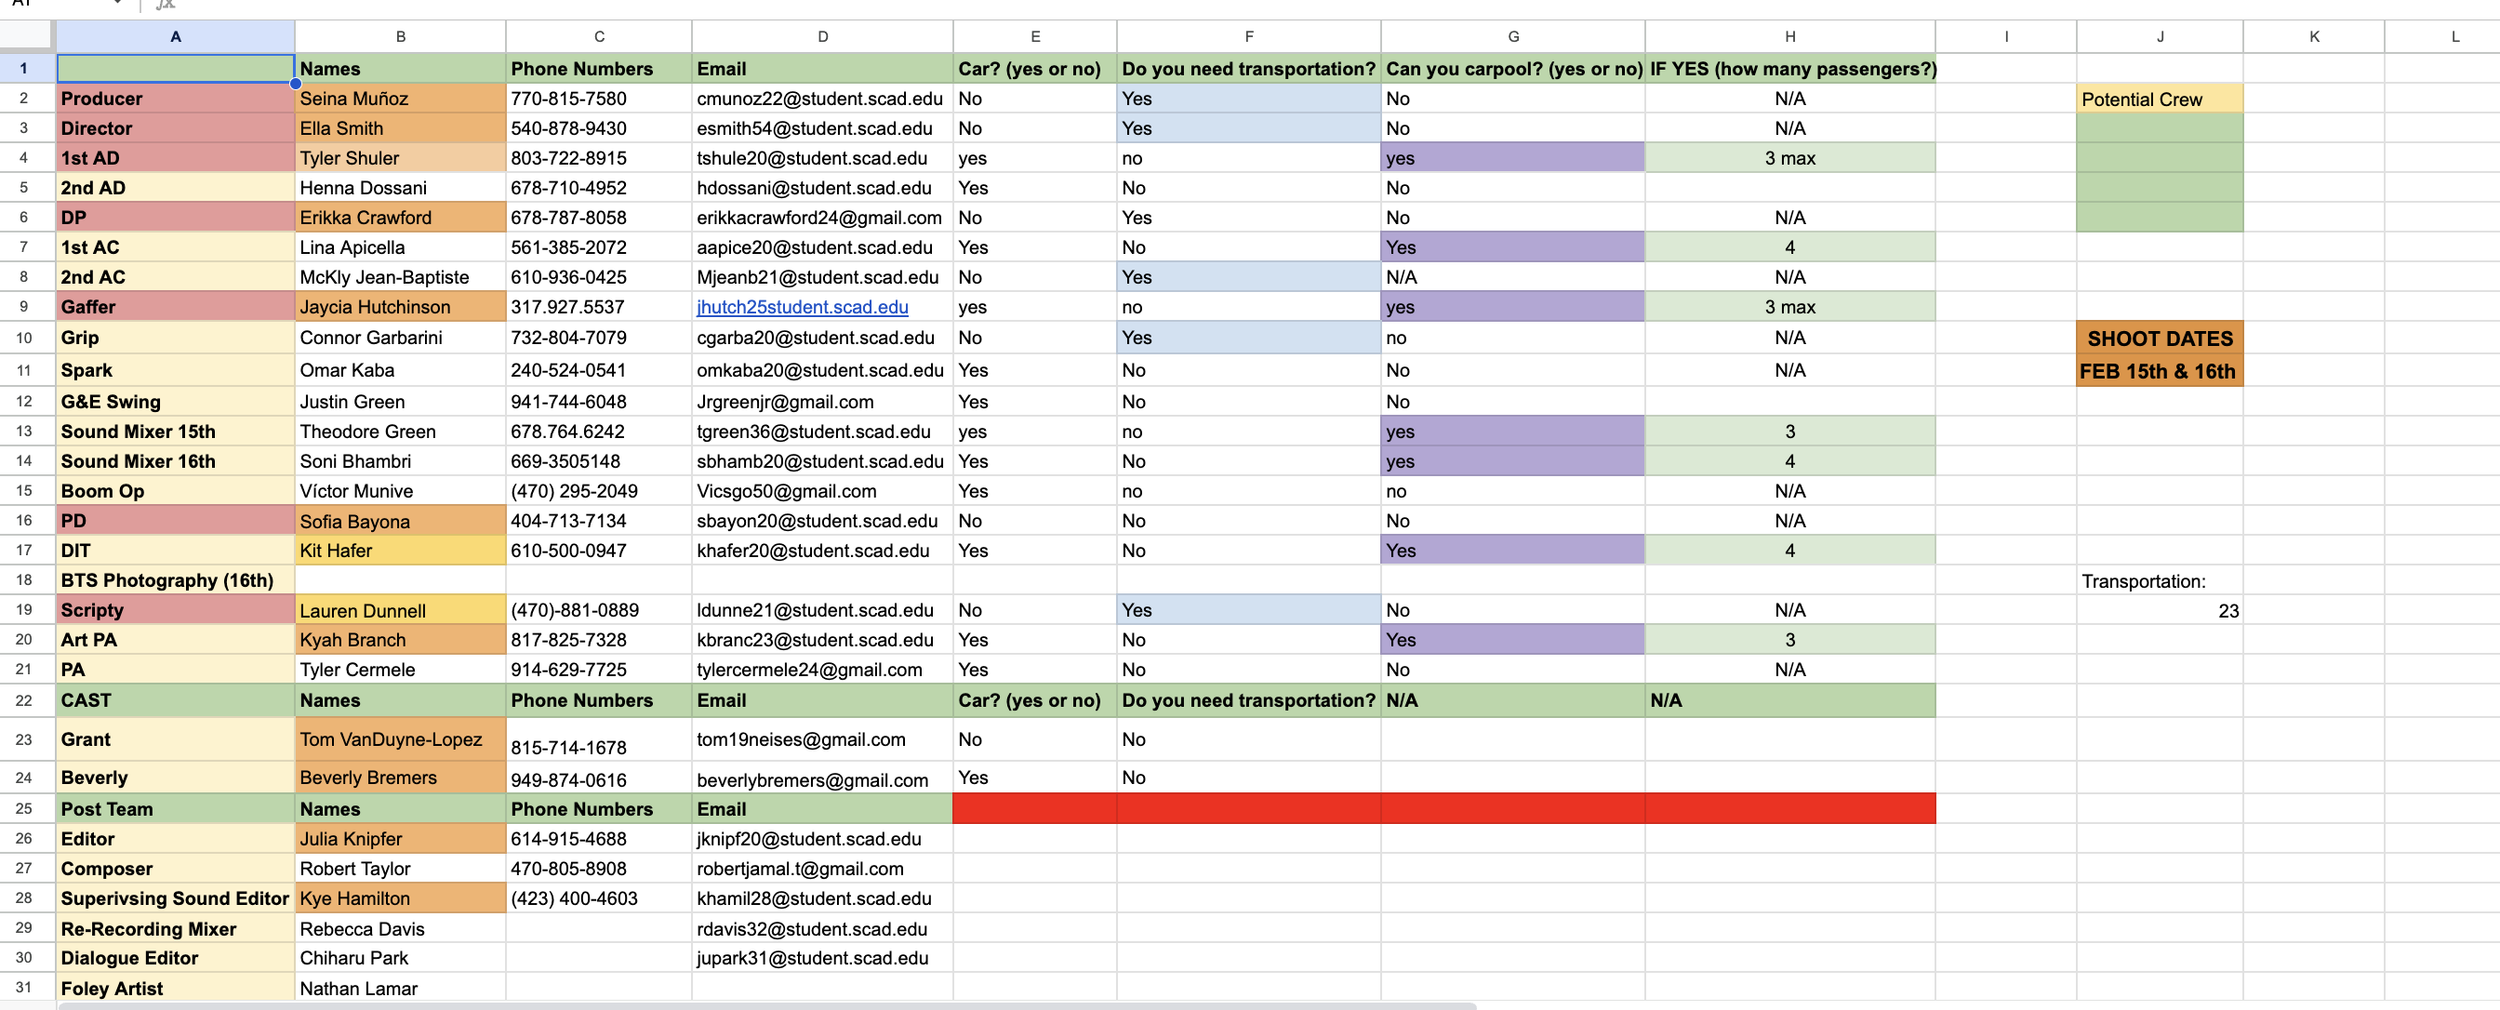
Task: Select the 'Kyah Branch' name cell
Action: 400,640
